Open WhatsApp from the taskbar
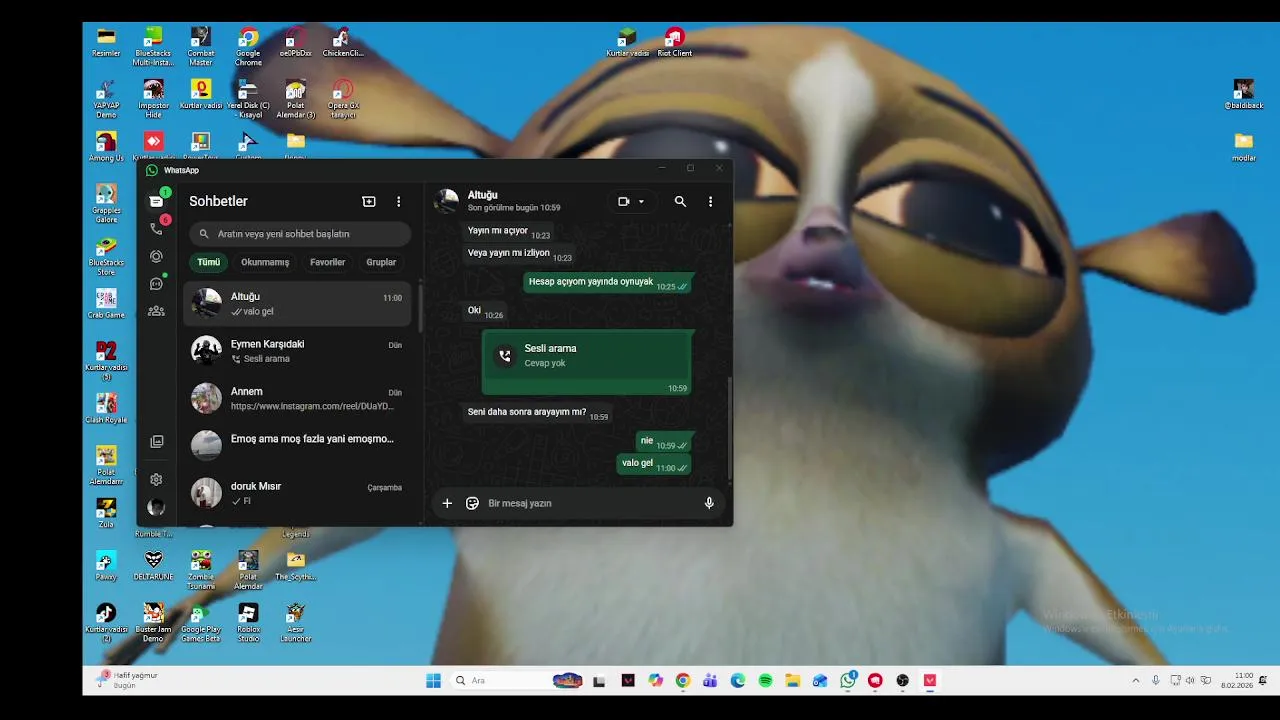The width and height of the screenshot is (1280, 720). pos(848,681)
